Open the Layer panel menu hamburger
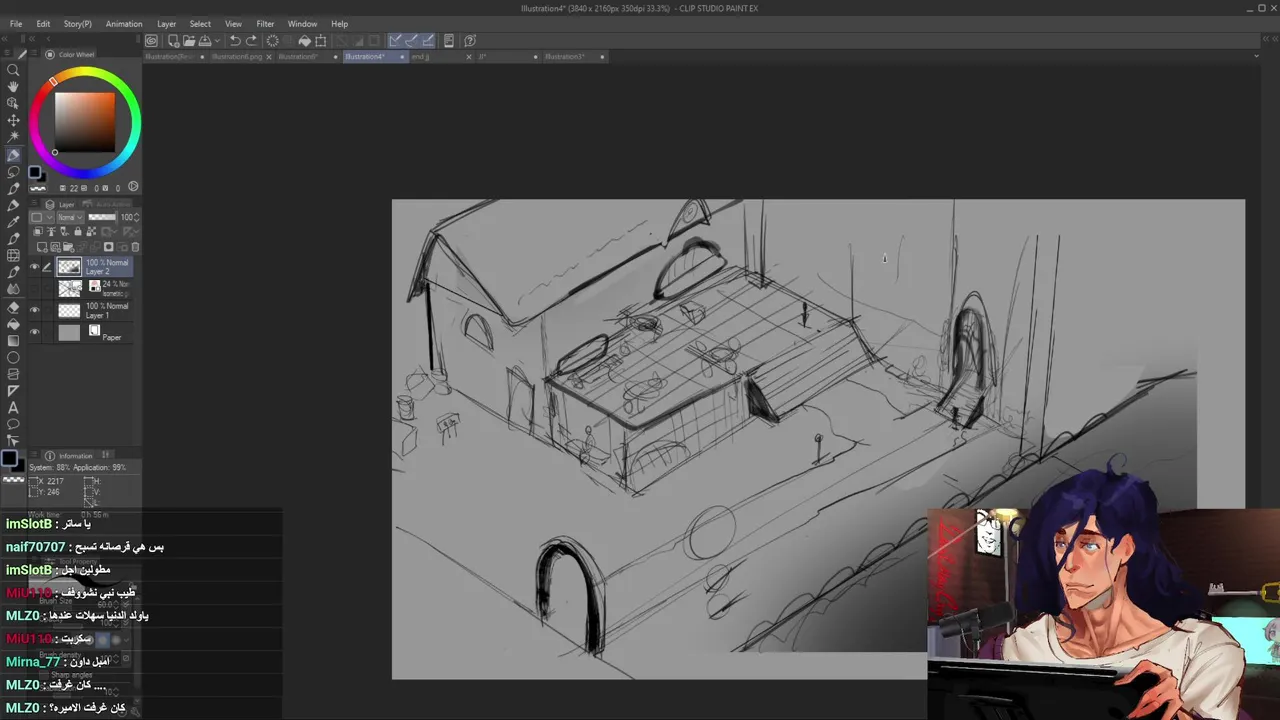Screen dimensions: 1280x720 [35, 203]
